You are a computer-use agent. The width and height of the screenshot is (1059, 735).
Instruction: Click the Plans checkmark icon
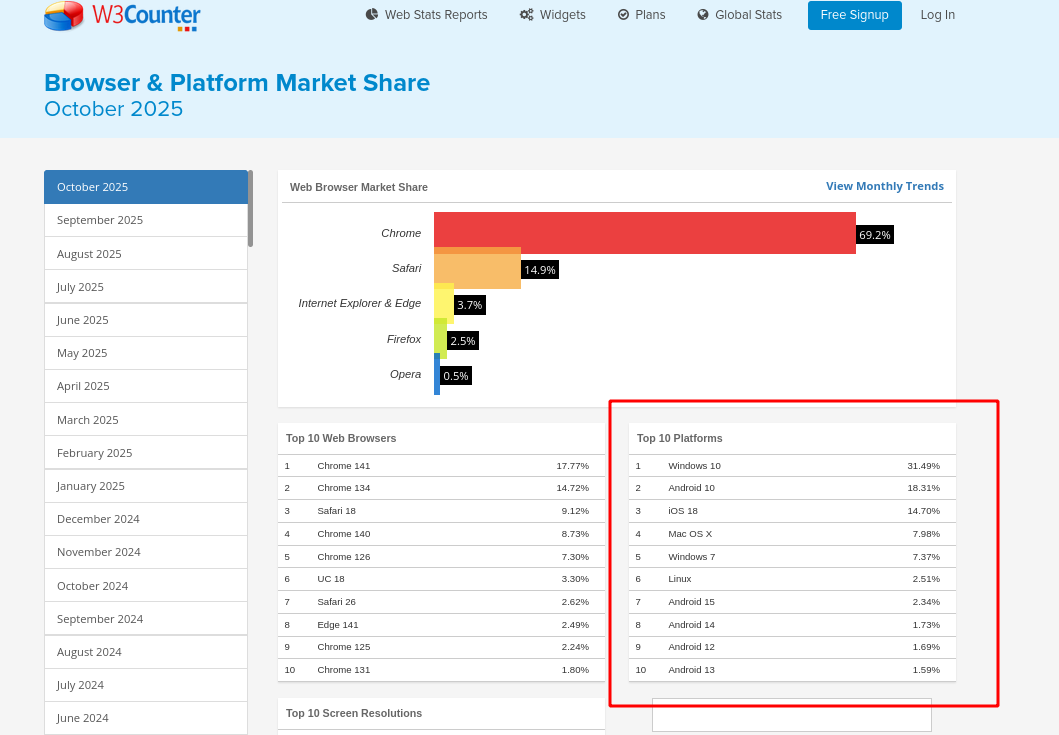(x=624, y=15)
